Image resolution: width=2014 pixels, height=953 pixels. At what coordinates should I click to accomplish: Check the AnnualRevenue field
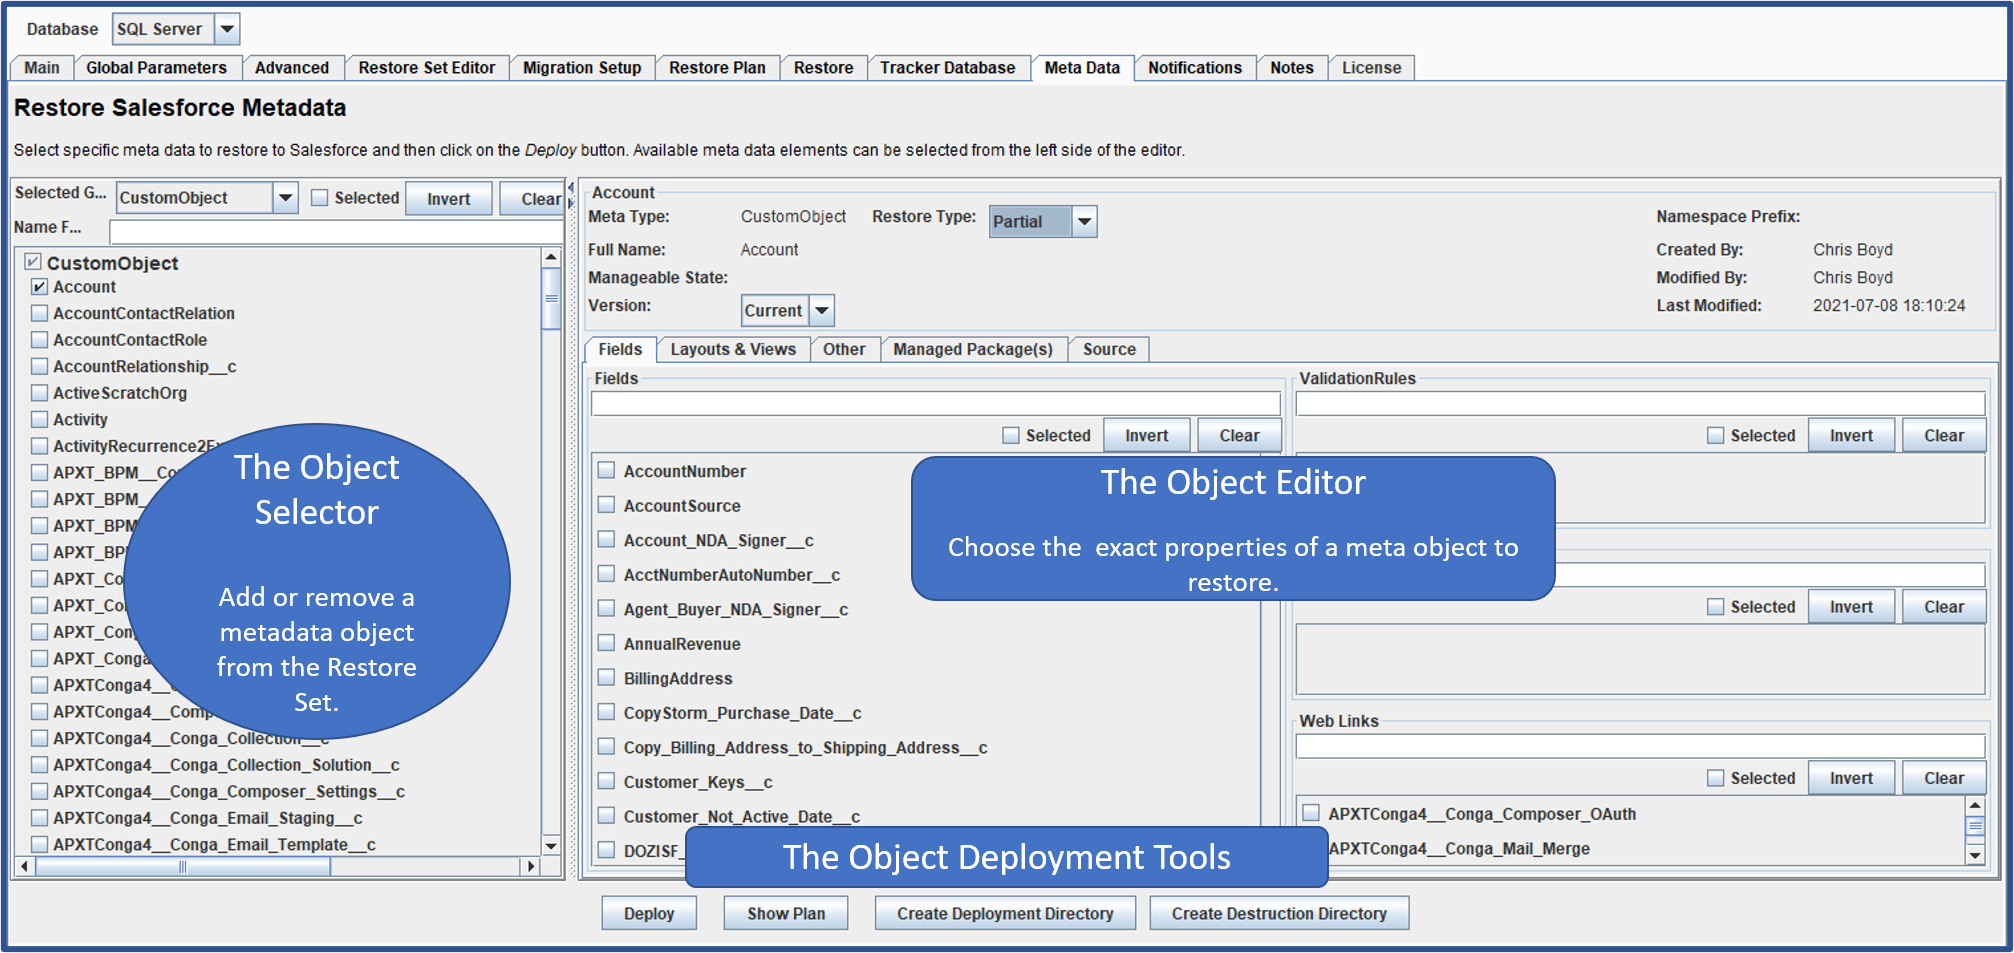pyautogui.click(x=606, y=643)
